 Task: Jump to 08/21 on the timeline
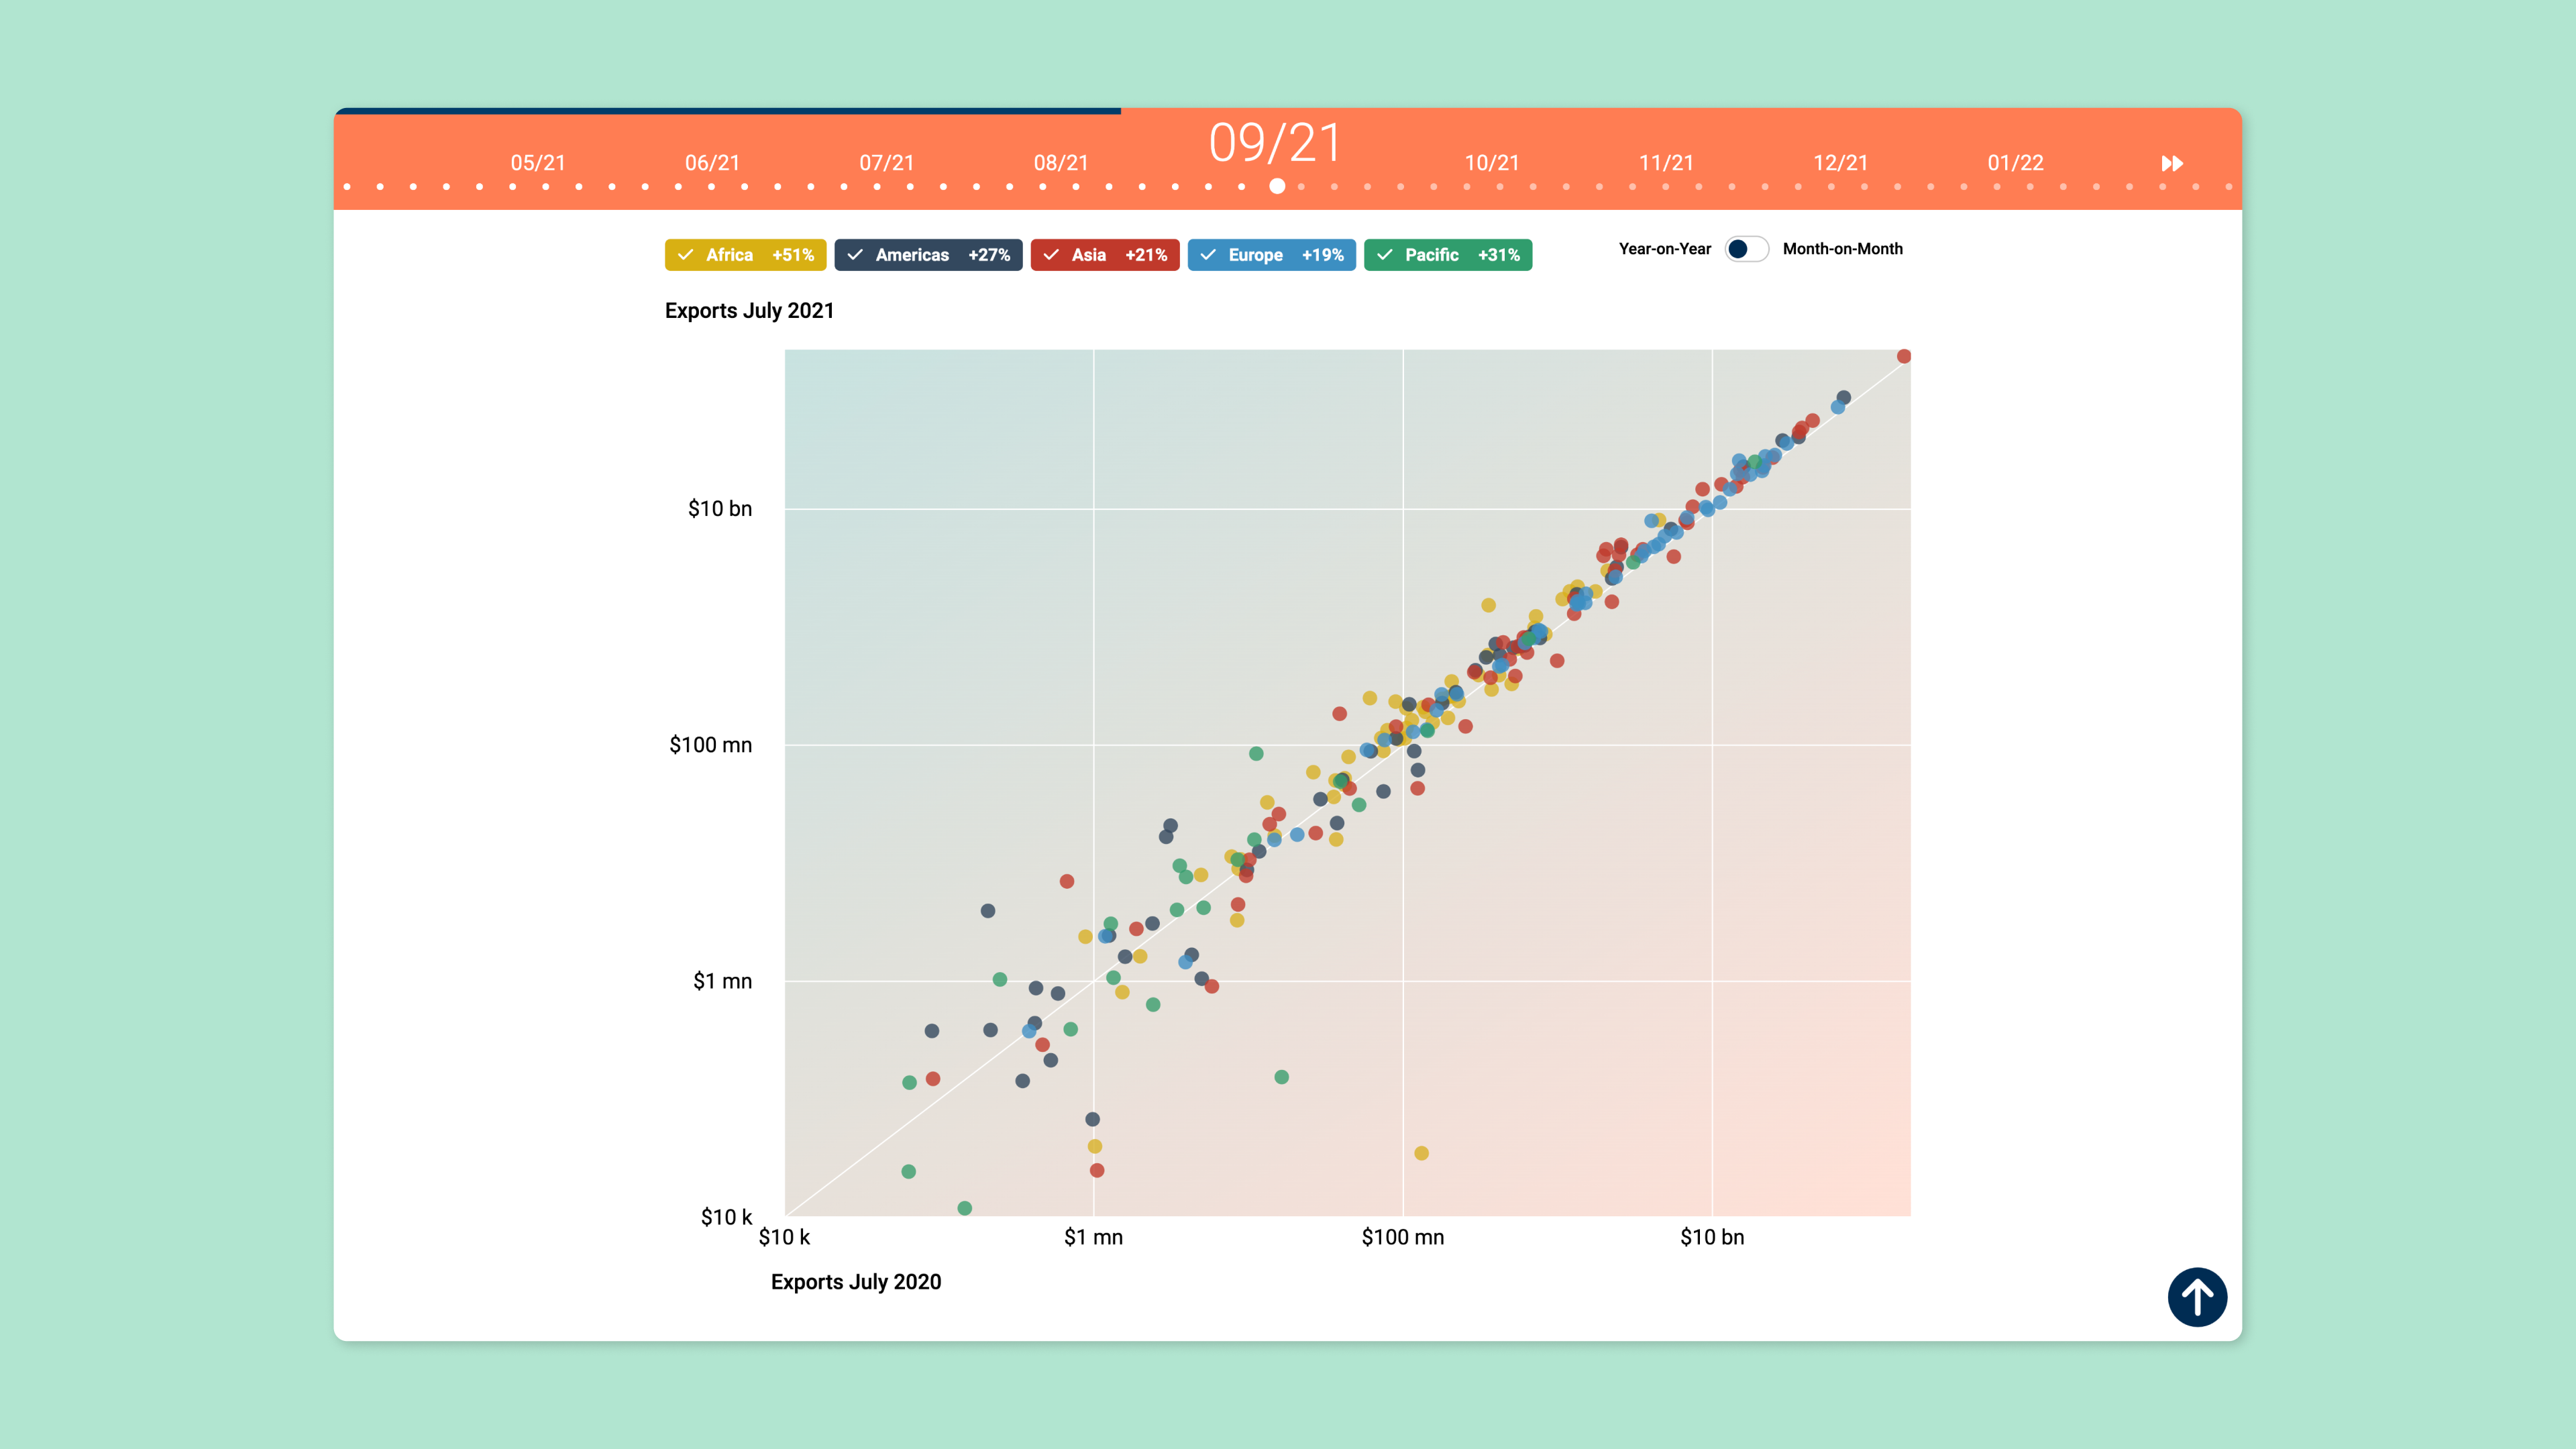(1061, 163)
